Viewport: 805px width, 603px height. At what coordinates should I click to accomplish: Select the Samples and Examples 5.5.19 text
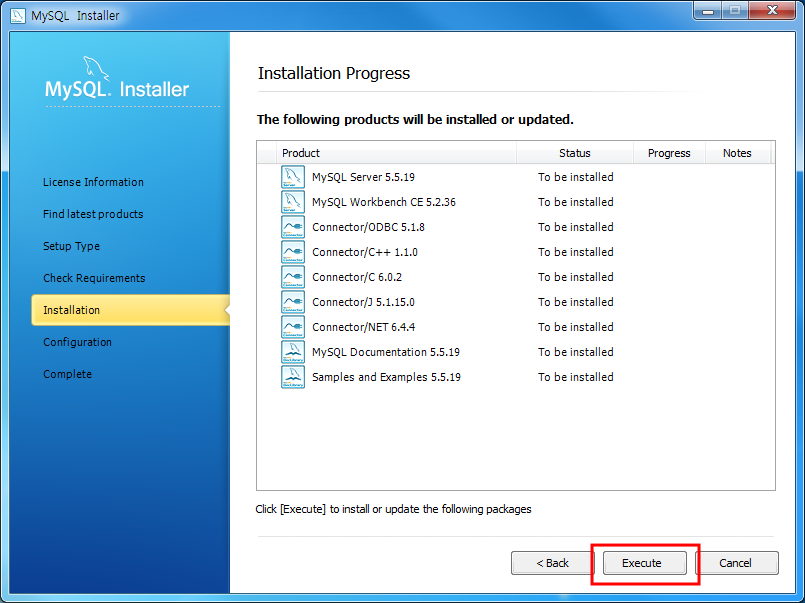[x=386, y=377]
